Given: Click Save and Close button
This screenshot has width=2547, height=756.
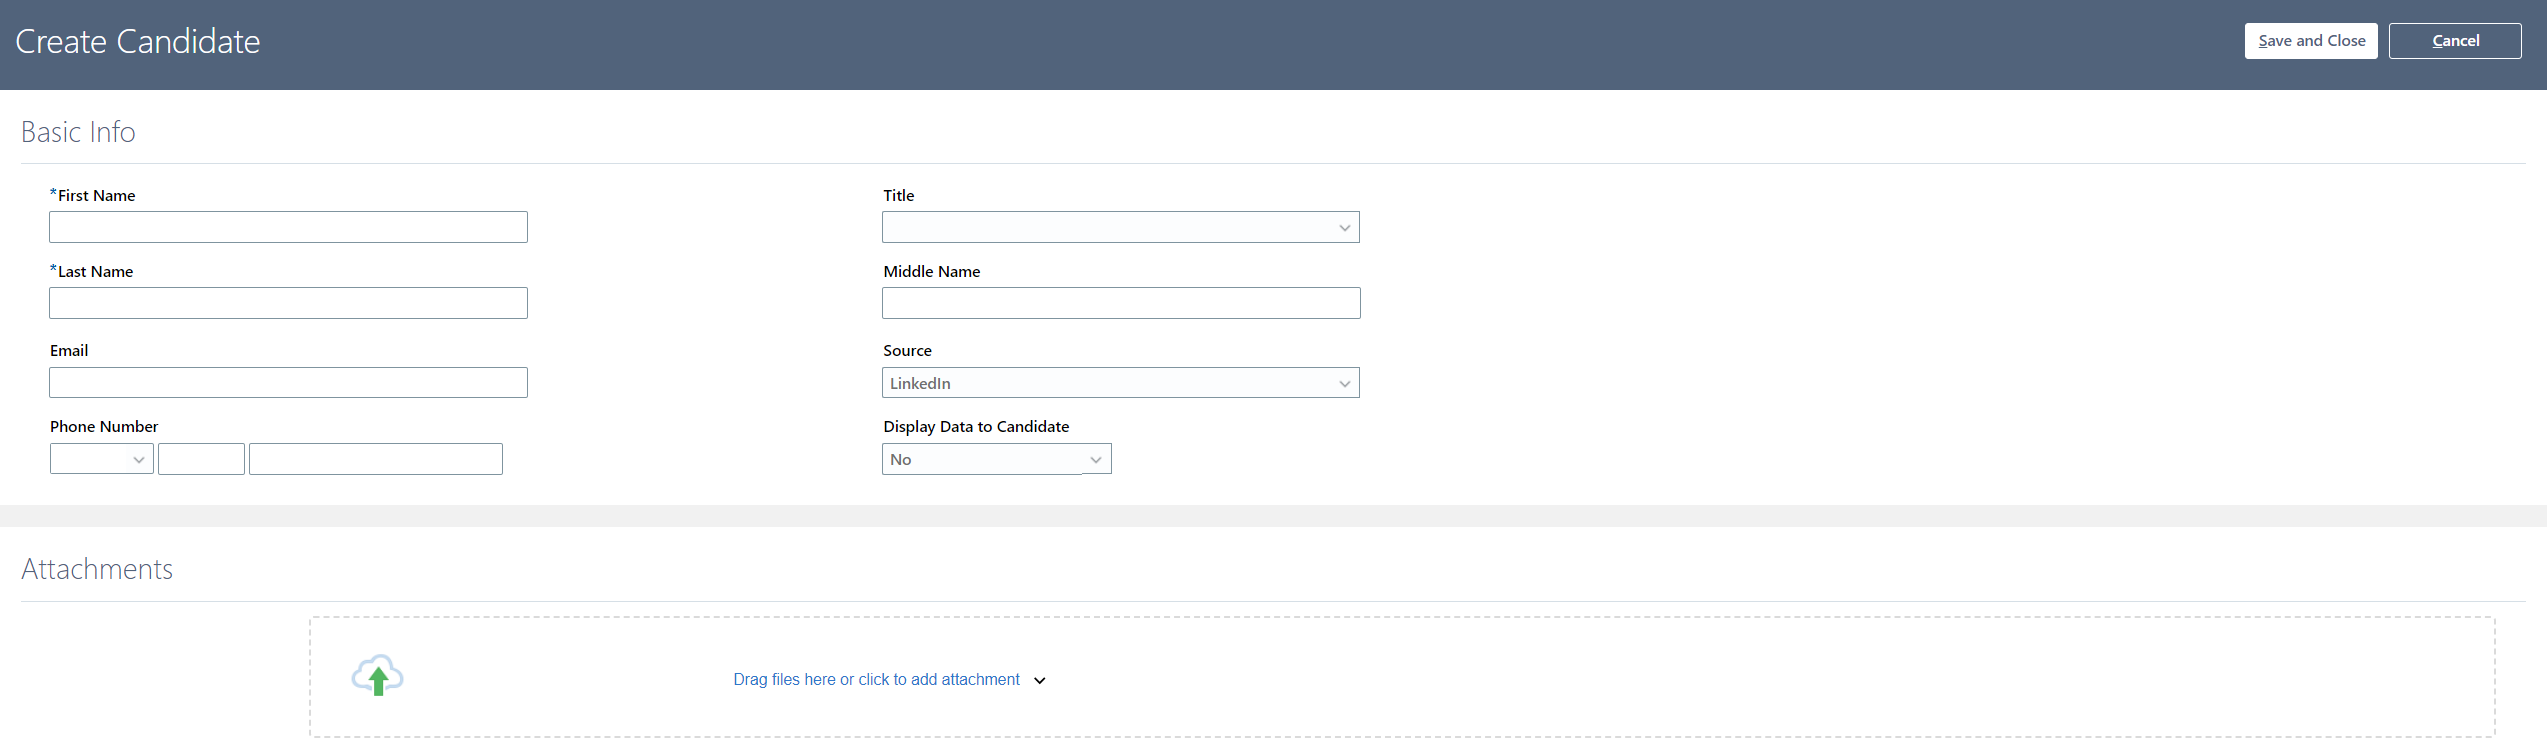Looking at the screenshot, I should click(x=2311, y=41).
